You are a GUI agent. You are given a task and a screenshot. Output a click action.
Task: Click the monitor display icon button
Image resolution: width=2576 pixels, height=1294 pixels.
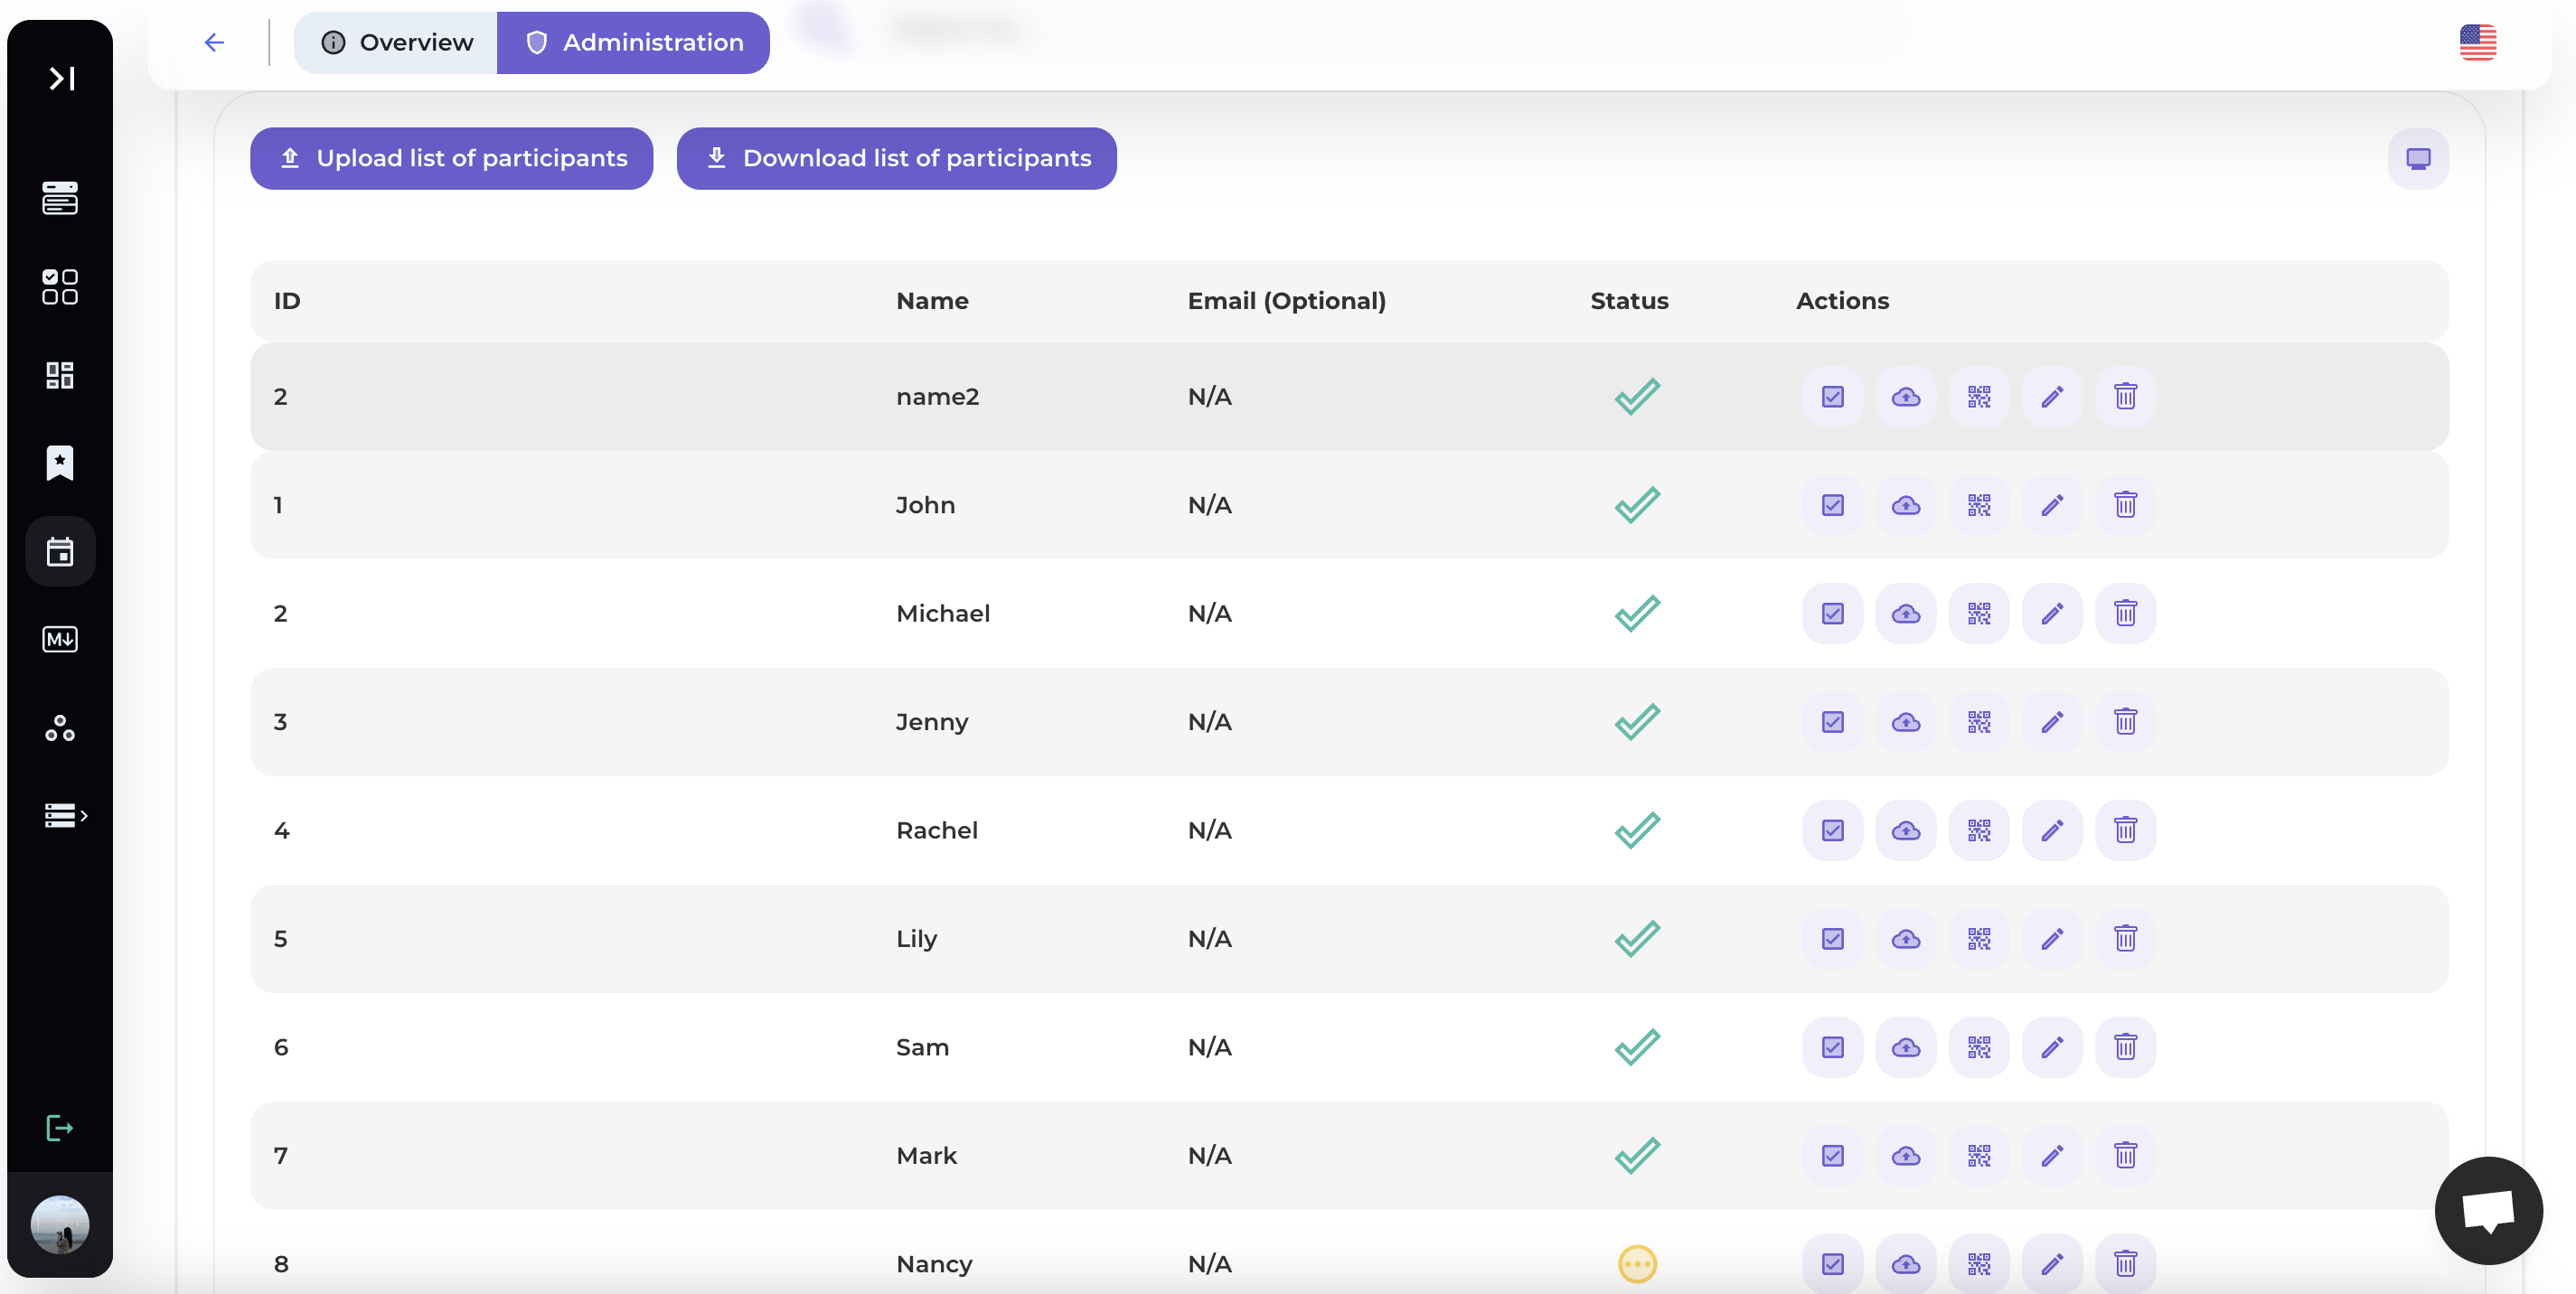click(2418, 158)
